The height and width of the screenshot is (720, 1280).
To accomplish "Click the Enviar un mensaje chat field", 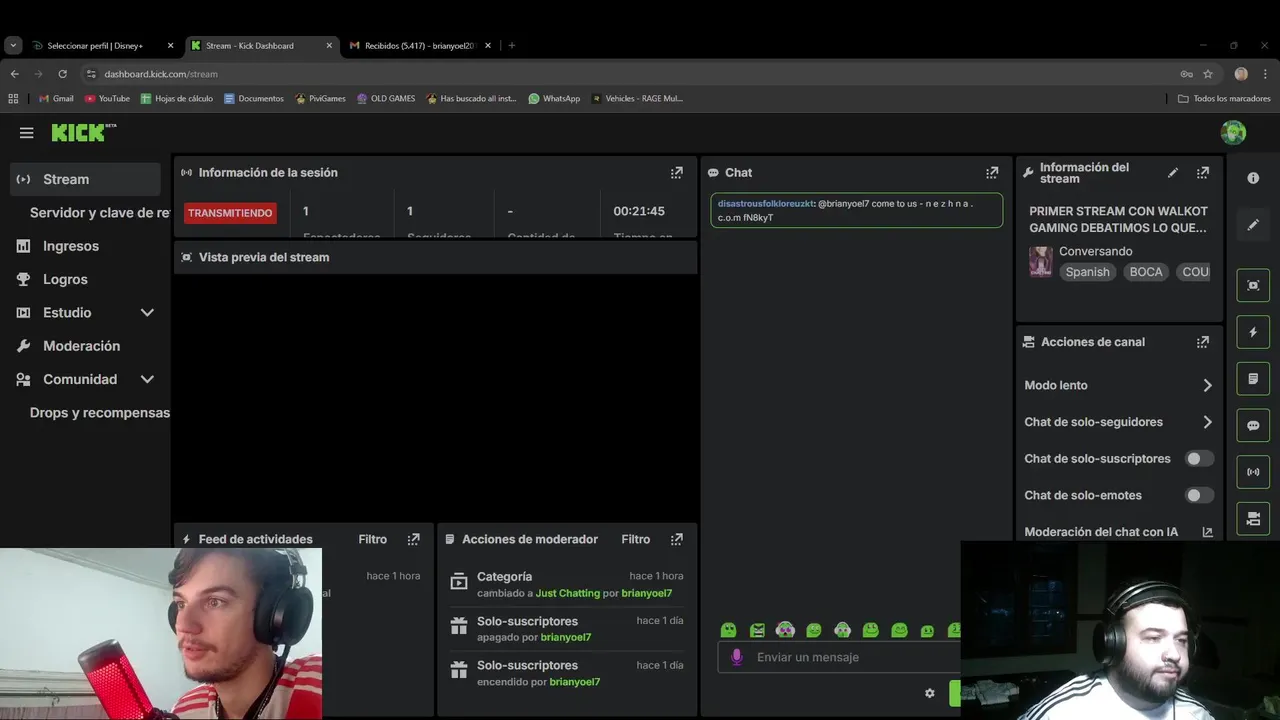I will pos(840,657).
